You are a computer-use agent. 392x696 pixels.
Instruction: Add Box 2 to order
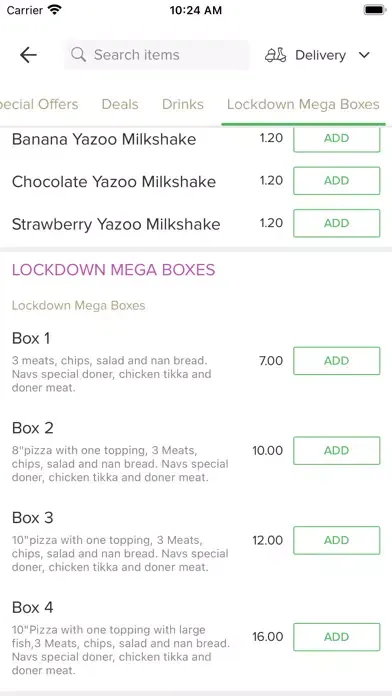(337, 451)
